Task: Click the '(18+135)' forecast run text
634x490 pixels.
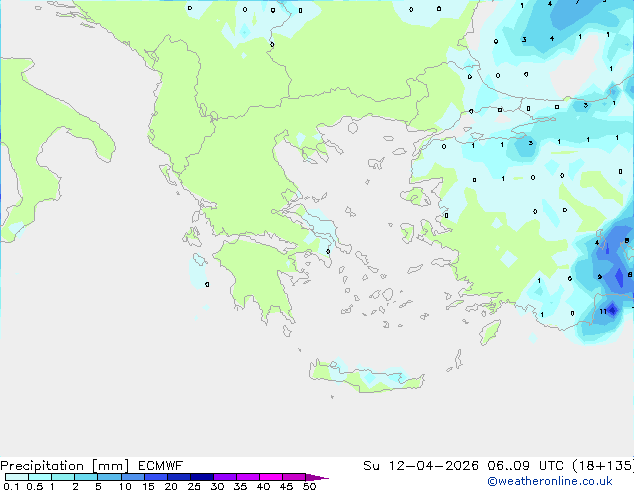Action: tap(603, 466)
